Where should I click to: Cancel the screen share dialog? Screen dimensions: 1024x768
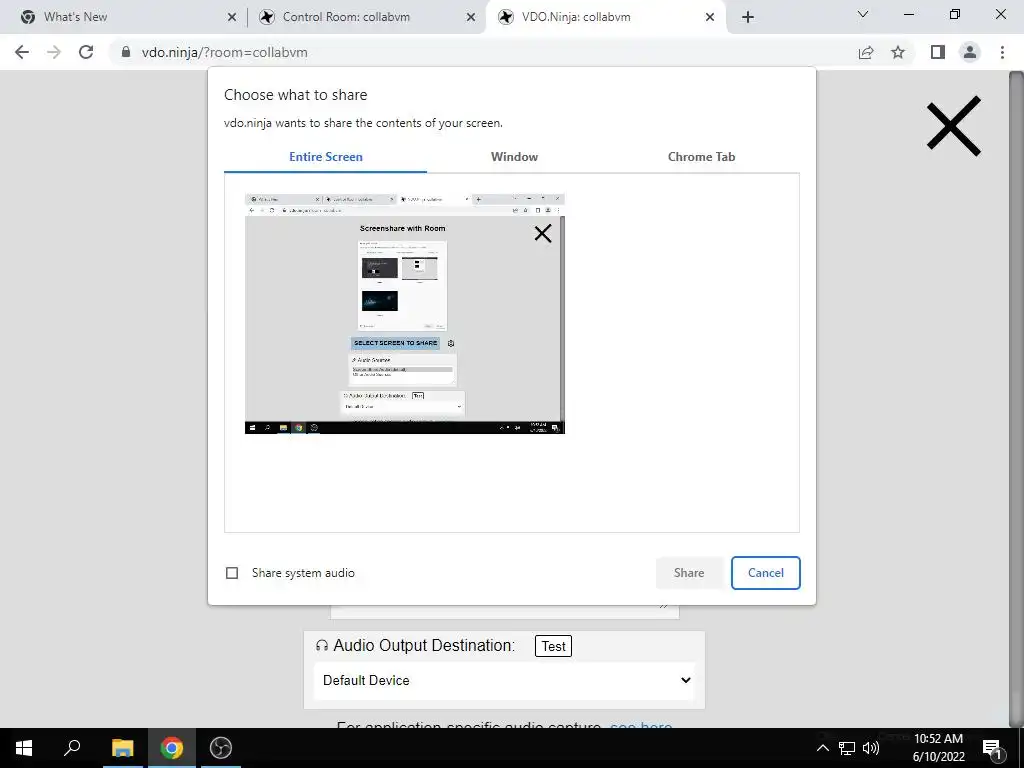click(x=765, y=573)
